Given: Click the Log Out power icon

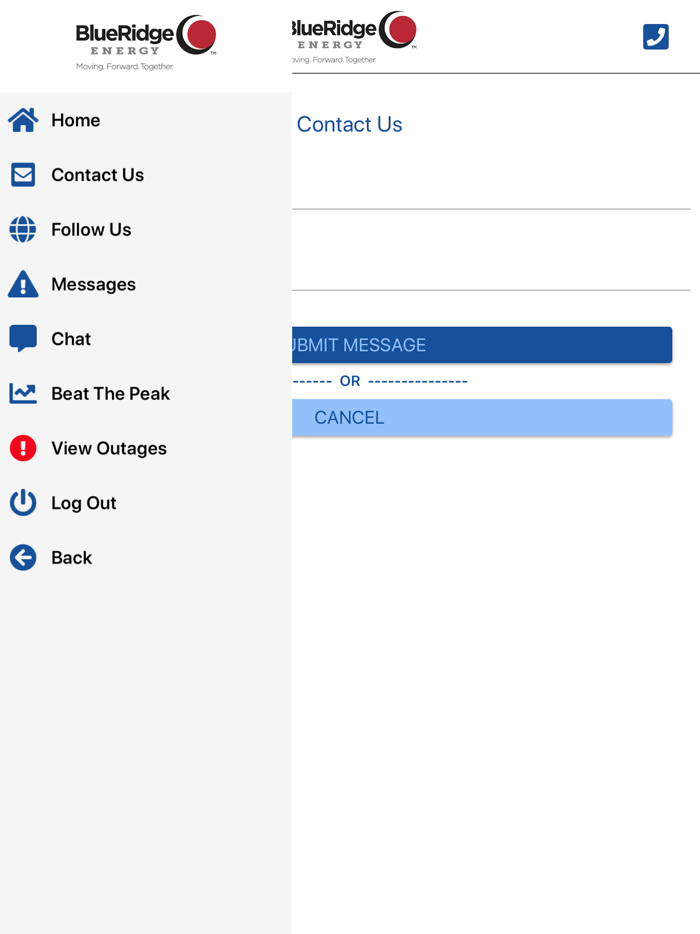Looking at the screenshot, I should tap(22, 502).
